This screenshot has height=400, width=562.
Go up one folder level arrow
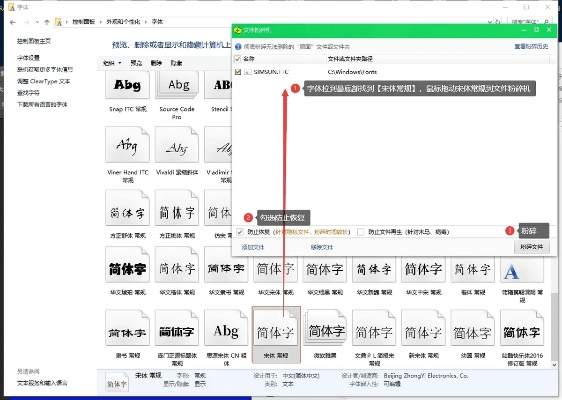click(47, 22)
